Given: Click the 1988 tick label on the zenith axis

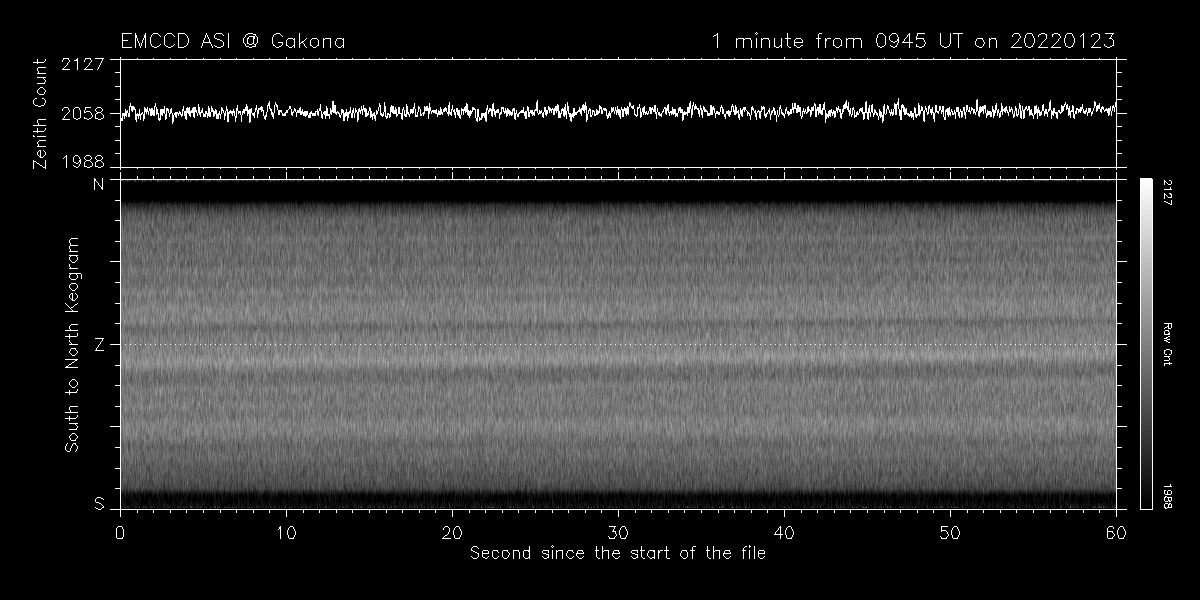Looking at the screenshot, I should (84, 161).
